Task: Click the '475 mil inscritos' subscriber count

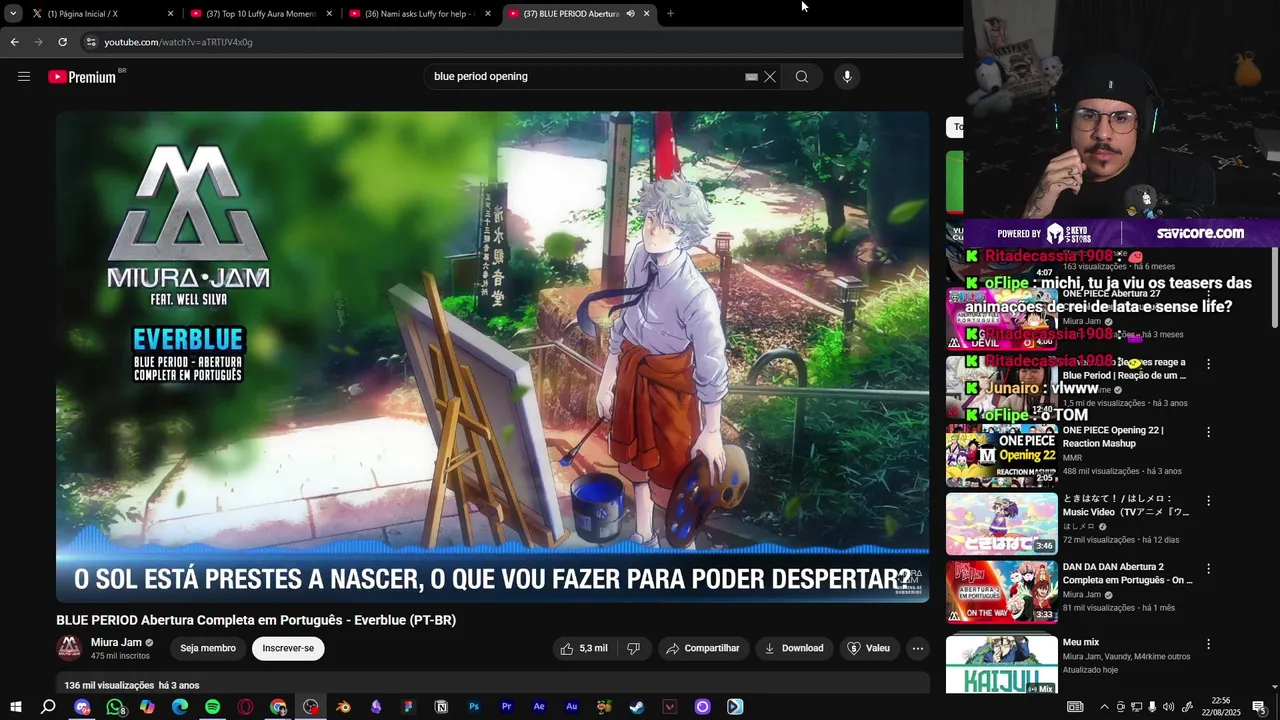Action: [x=120, y=656]
